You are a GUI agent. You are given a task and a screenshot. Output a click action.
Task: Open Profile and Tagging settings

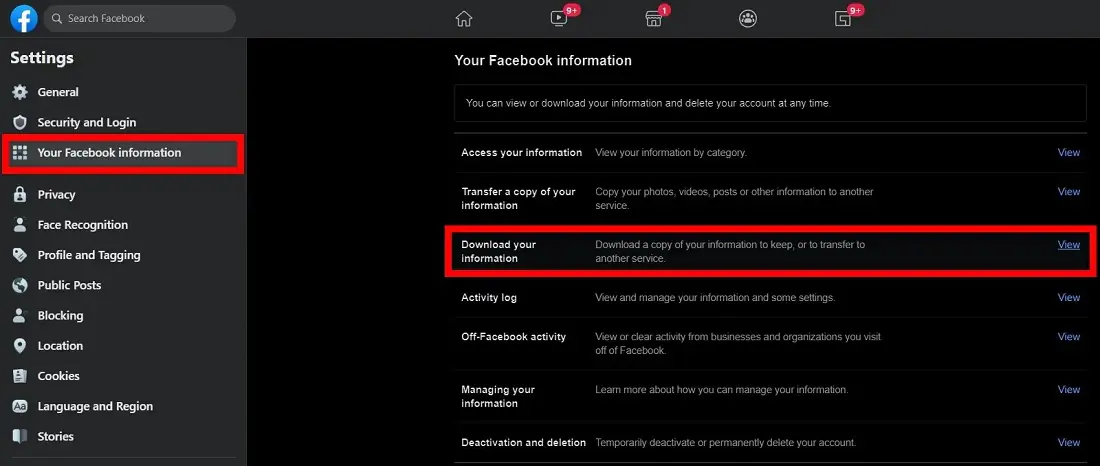[x=88, y=255]
